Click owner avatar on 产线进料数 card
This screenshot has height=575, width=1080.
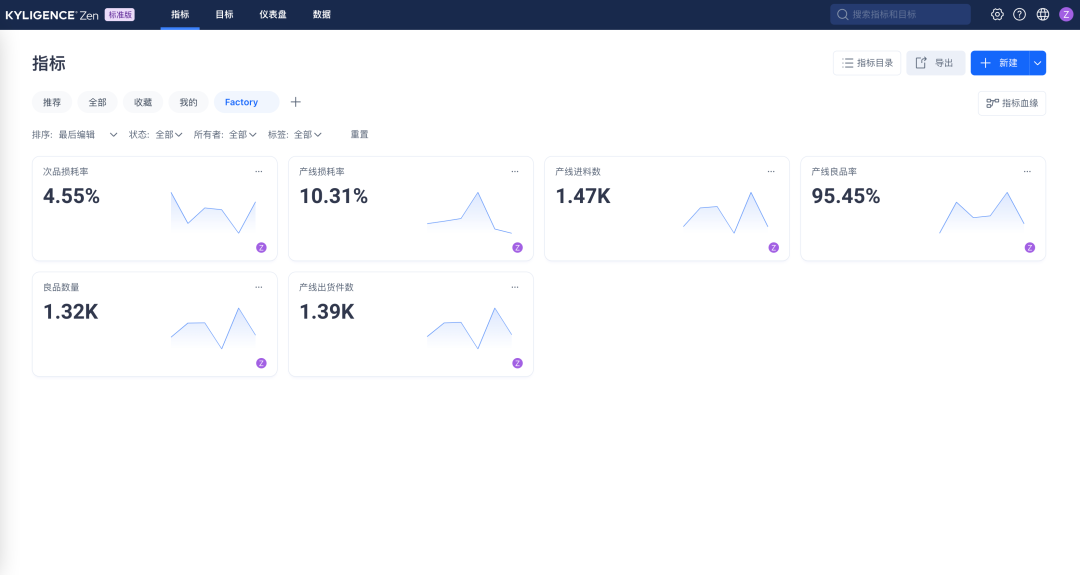(773, 248)
